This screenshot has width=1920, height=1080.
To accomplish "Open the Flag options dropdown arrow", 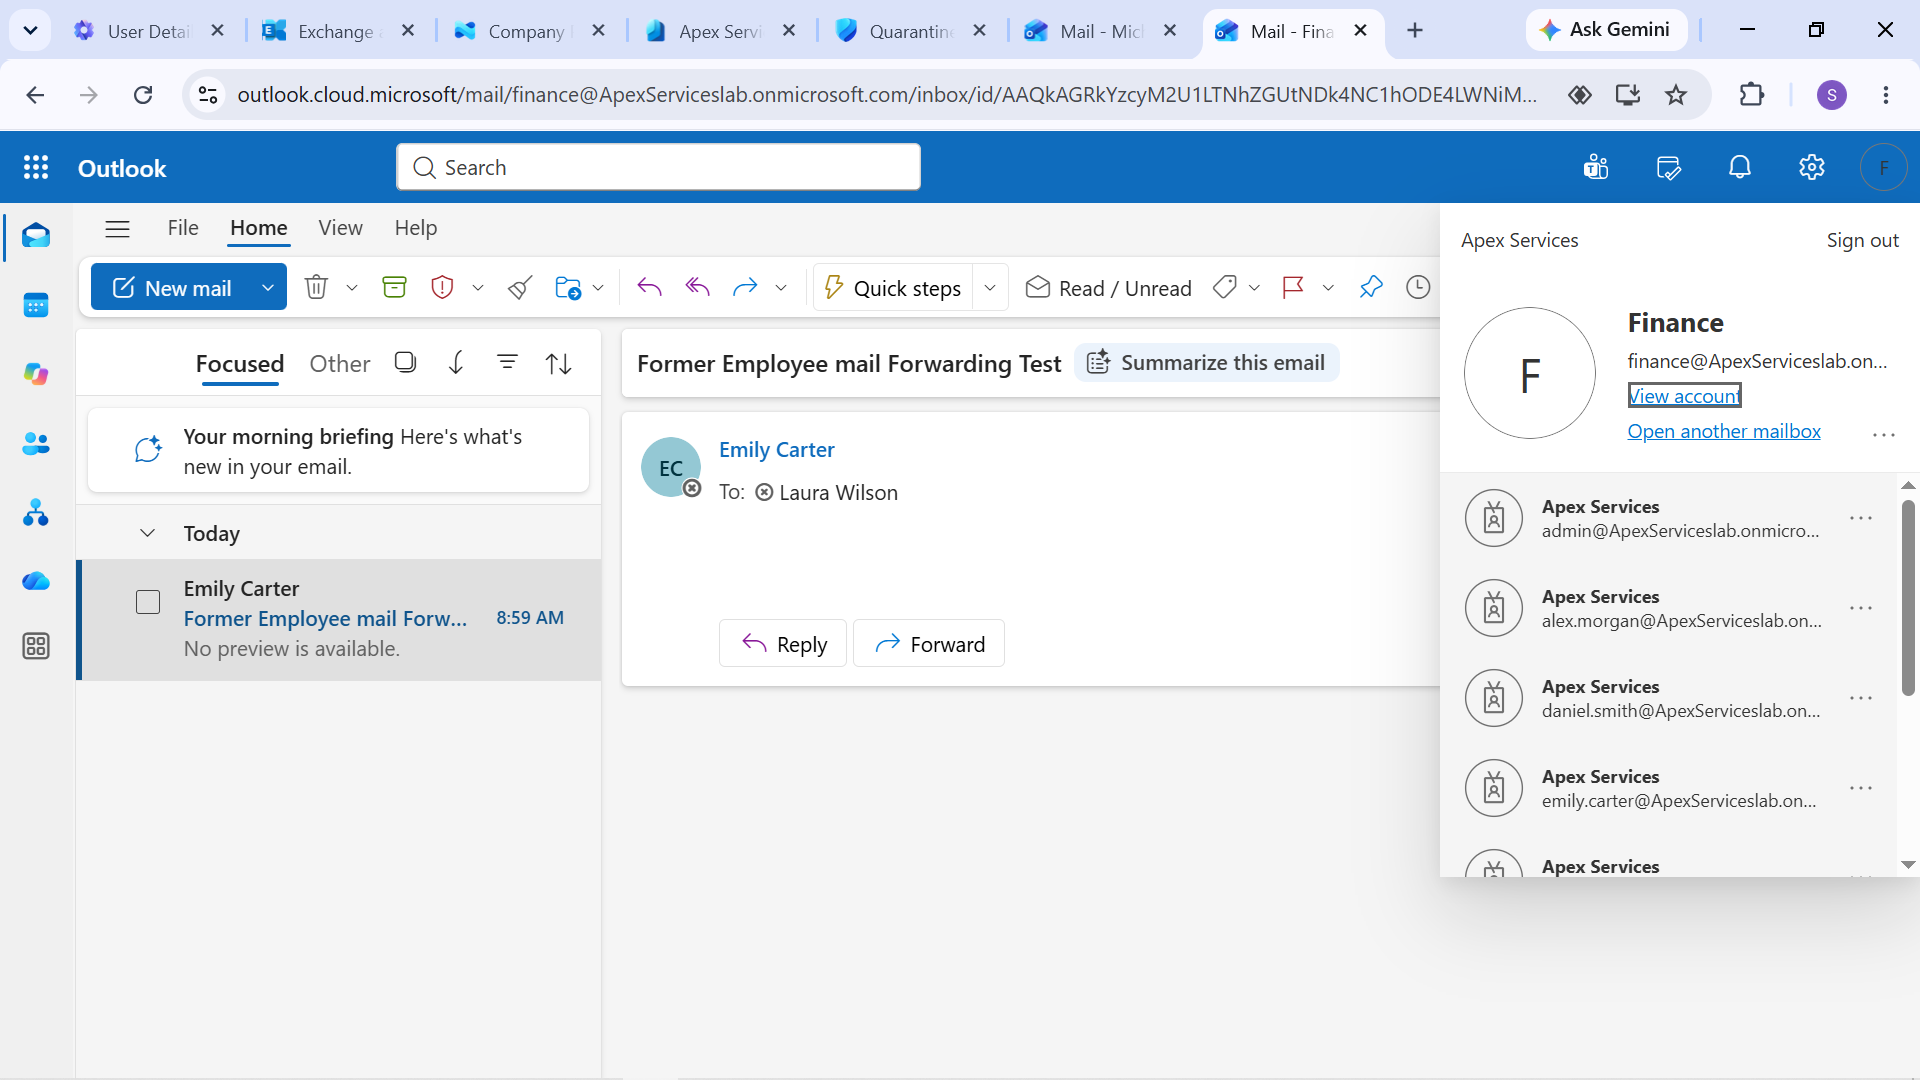I will (x=1328, y=288).
